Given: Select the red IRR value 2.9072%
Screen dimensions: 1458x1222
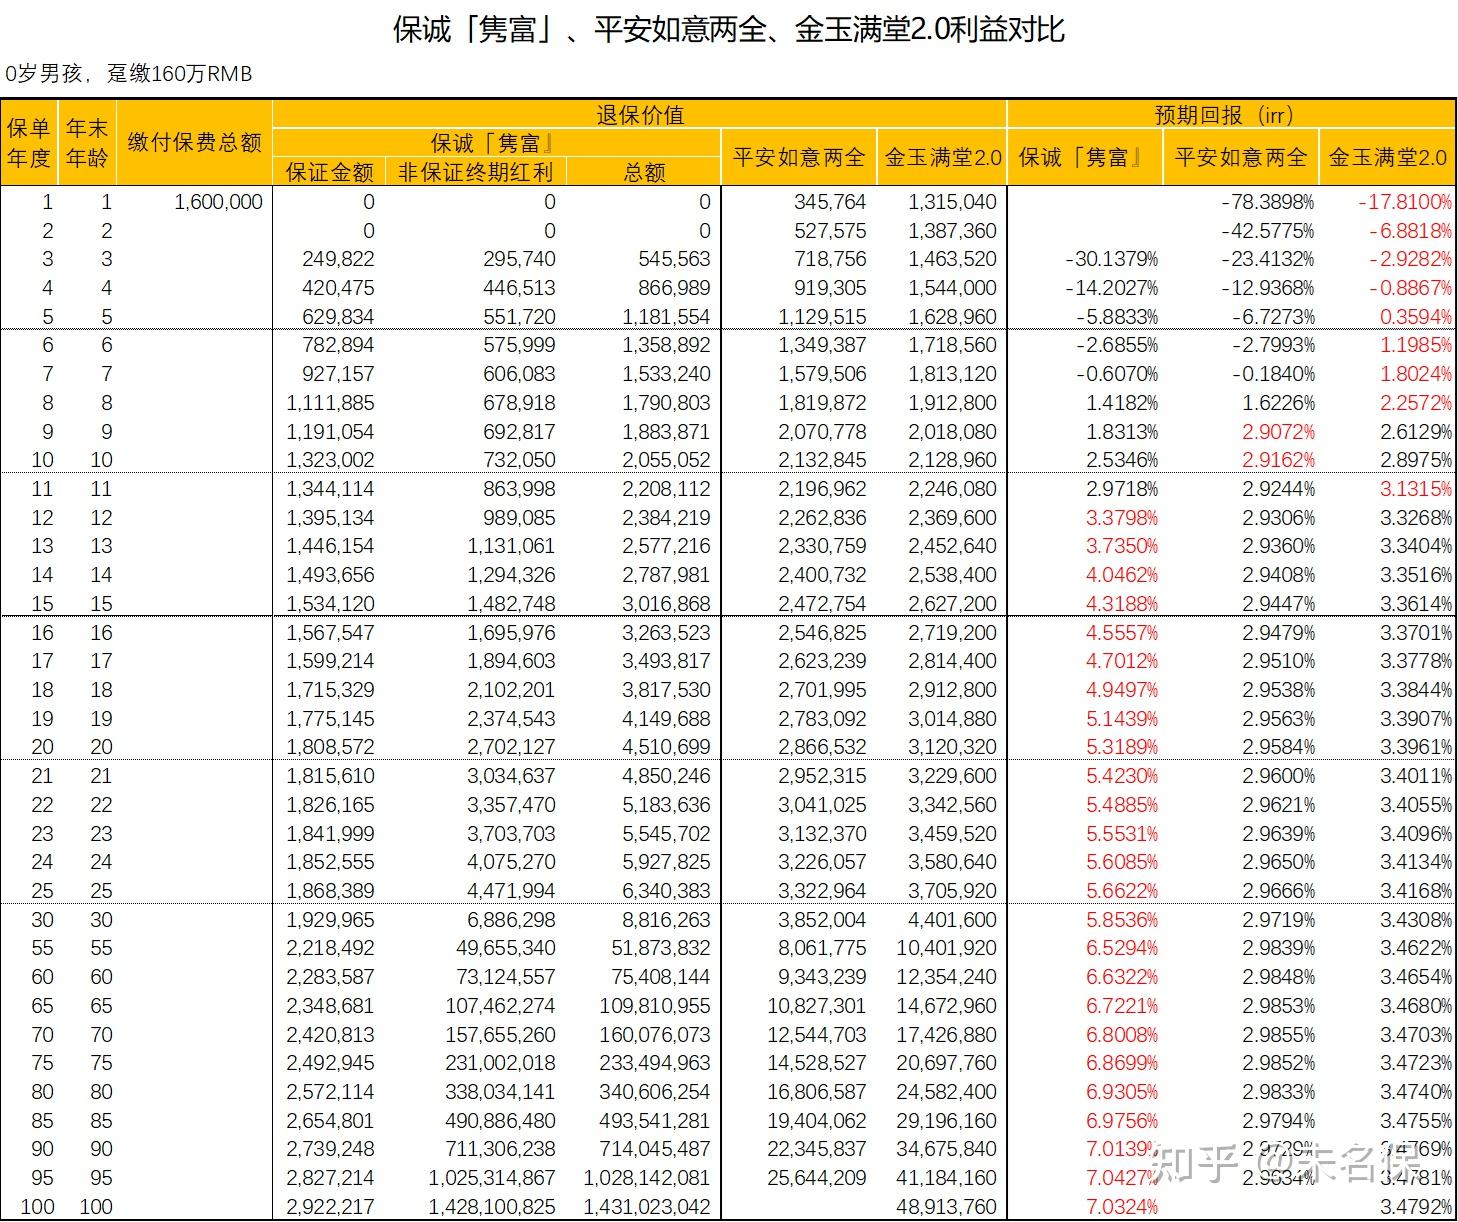Looking at the screenshot, I should (x=1279, y=432).
